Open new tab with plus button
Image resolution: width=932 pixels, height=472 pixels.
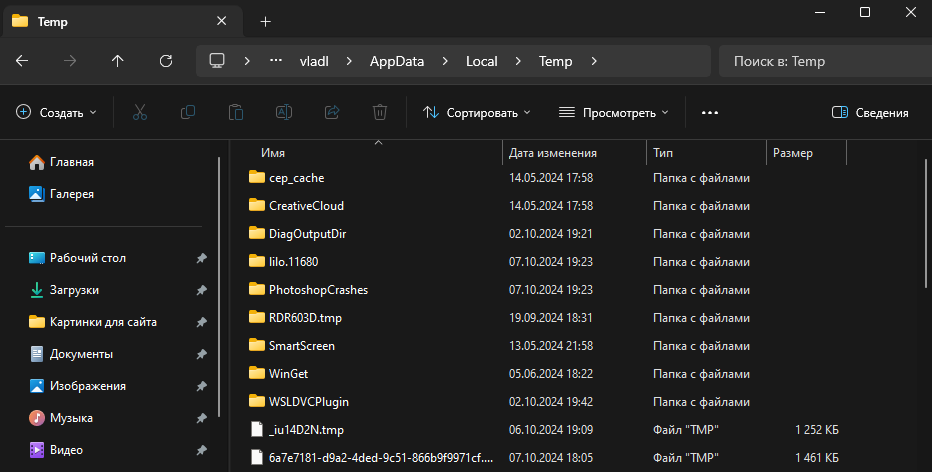coord(266,21)
